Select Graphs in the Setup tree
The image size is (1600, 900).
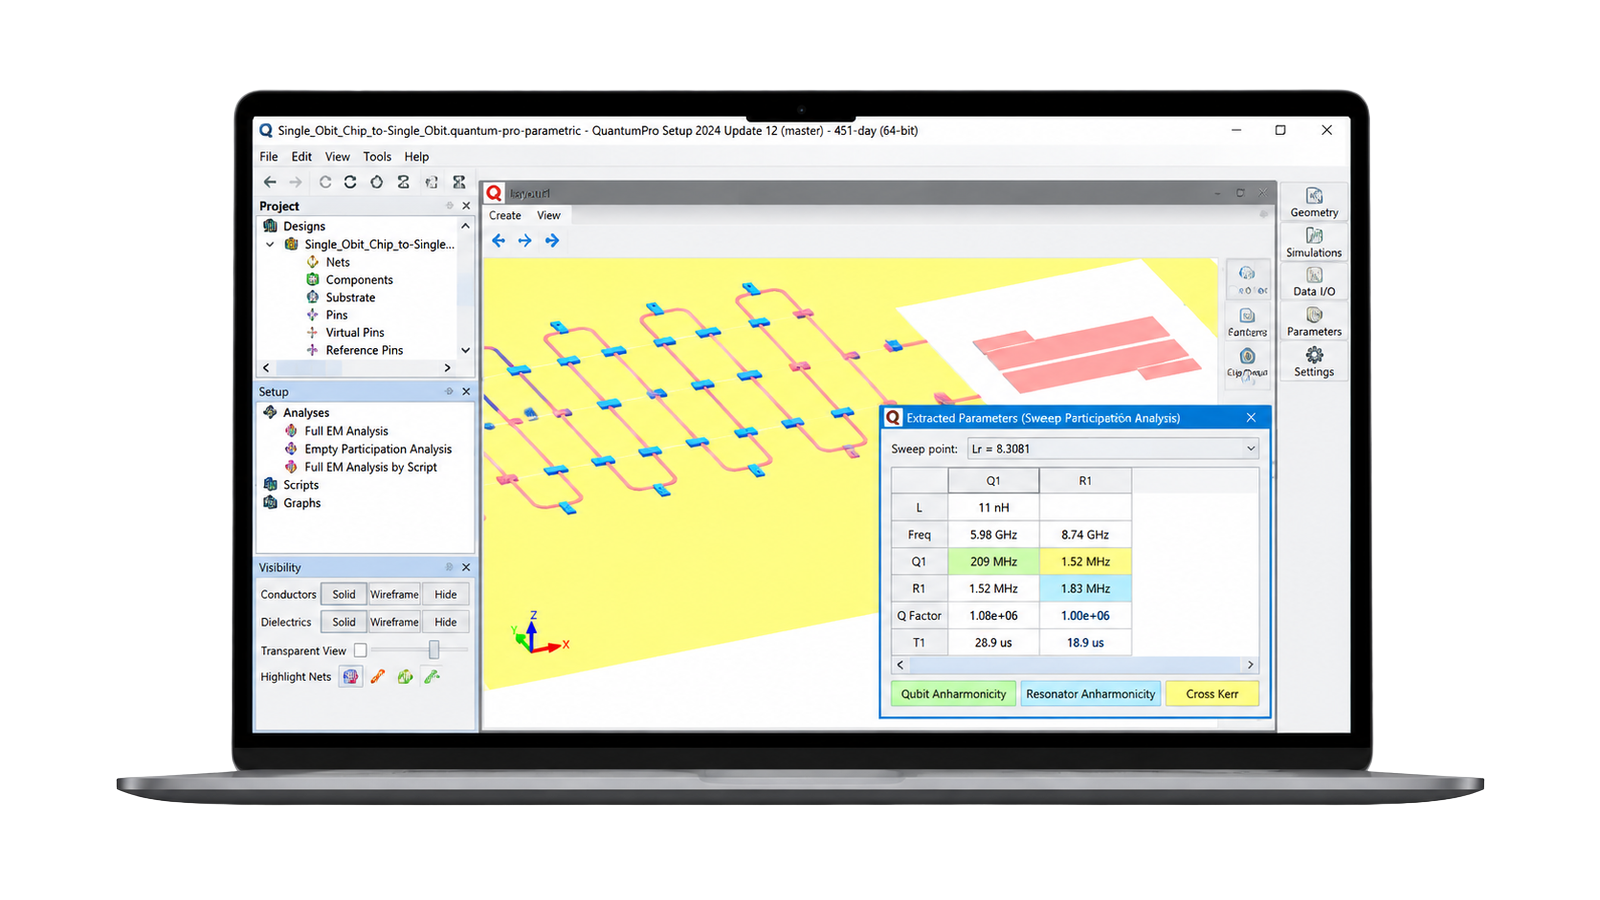point(302,503)
